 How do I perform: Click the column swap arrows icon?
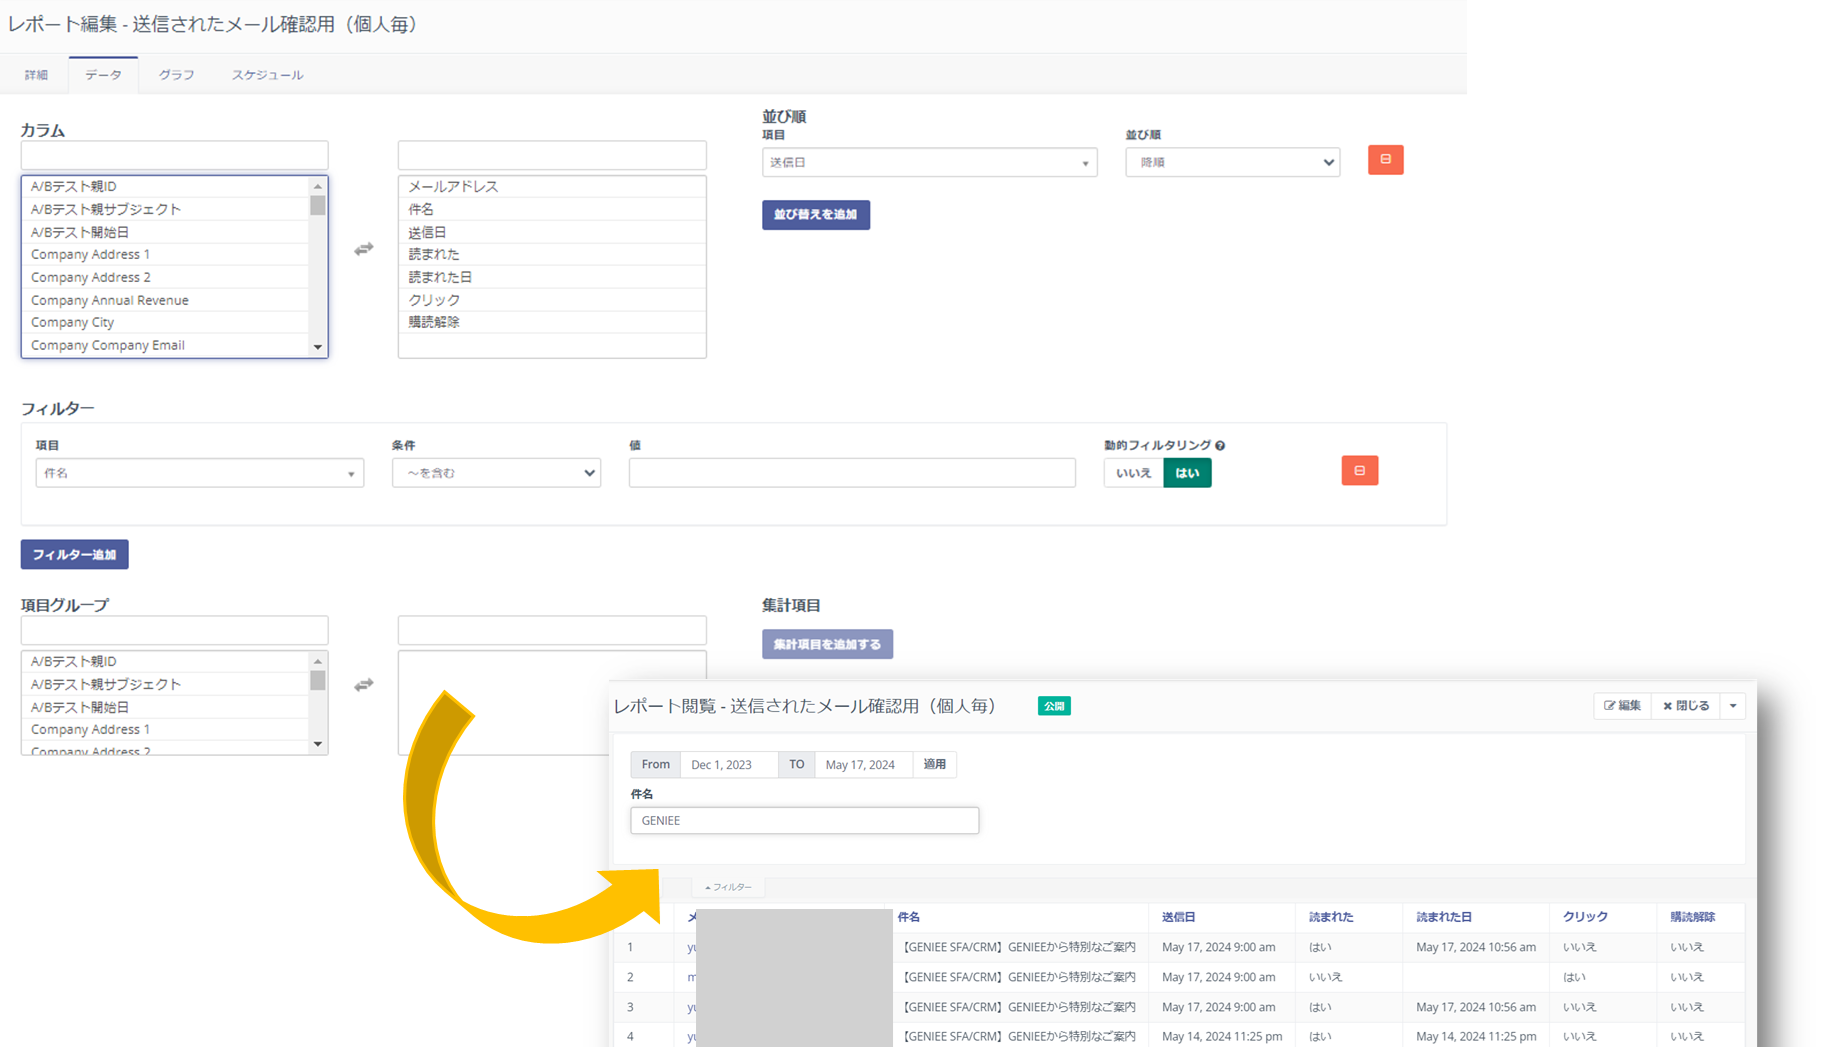pos(363,249)
